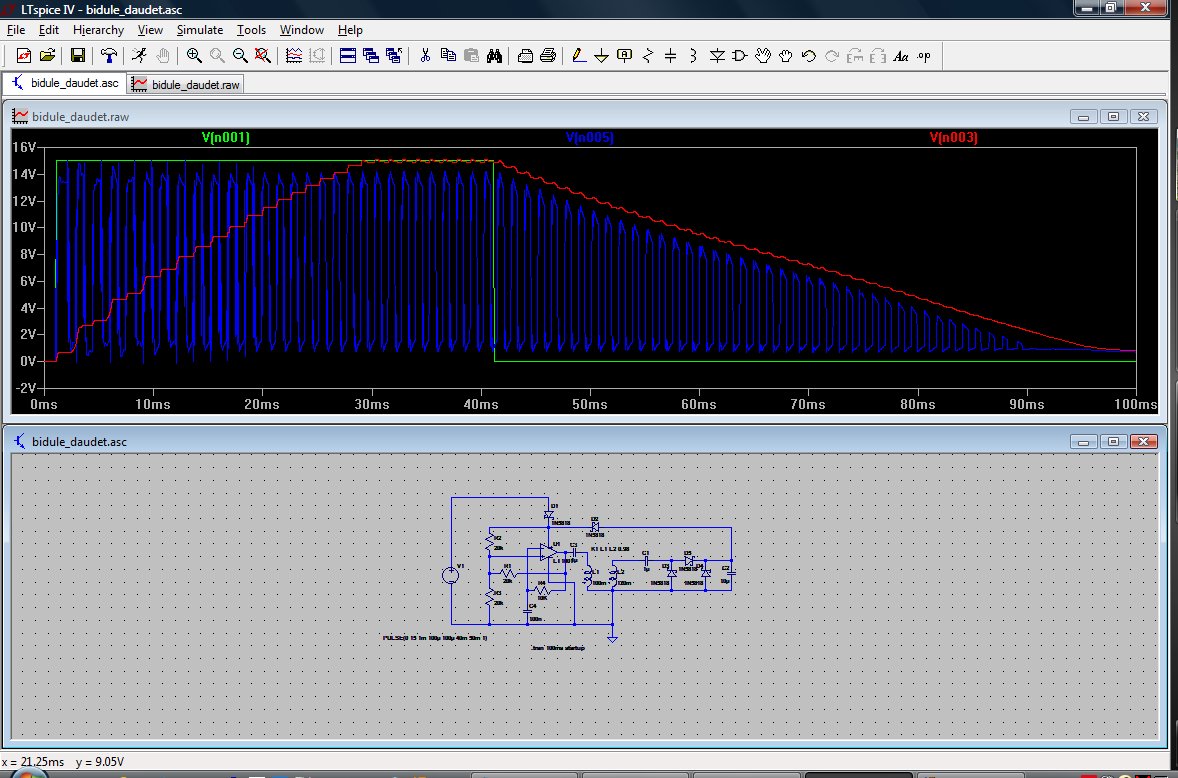Click the Cut scissors icon

(x=424, y=56)
